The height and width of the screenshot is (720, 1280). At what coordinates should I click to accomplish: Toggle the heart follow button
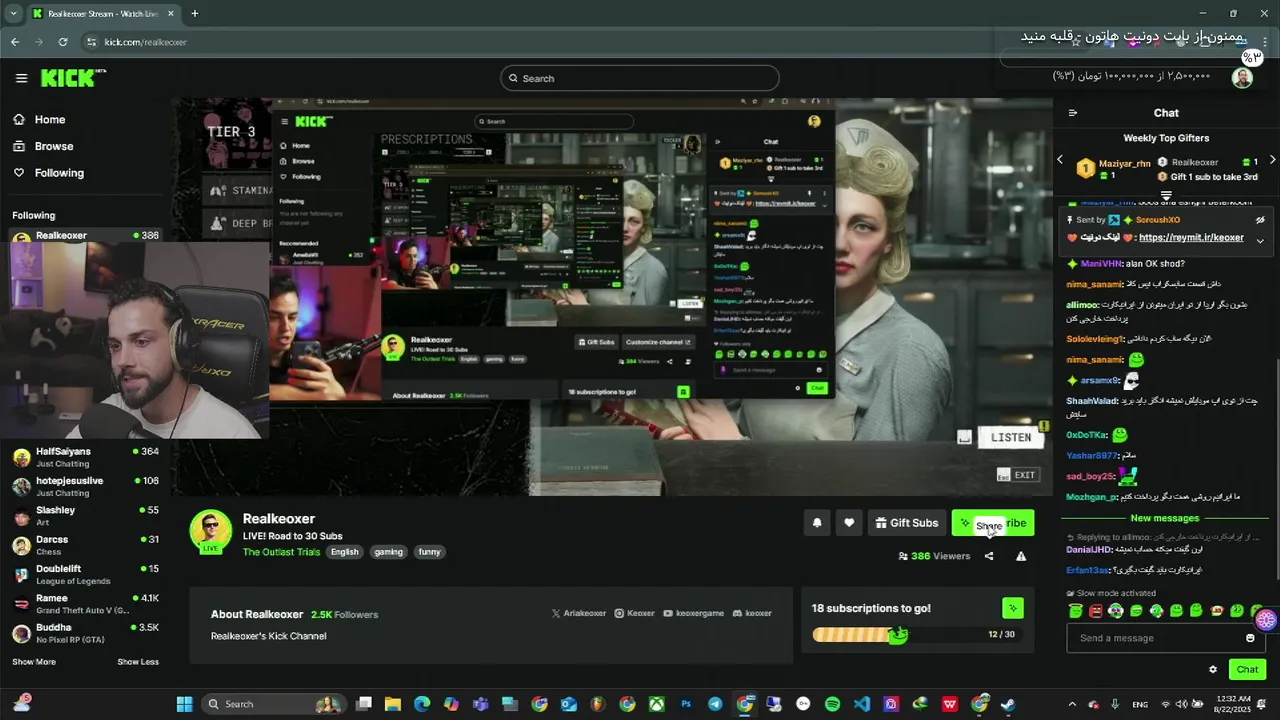[x=849, y=523]
